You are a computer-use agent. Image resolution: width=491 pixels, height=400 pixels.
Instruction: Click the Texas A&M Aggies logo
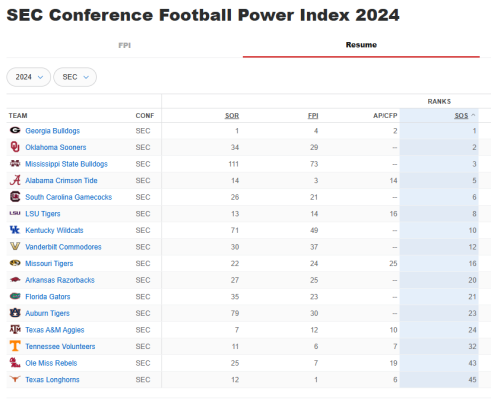click(x=15, y=329)
